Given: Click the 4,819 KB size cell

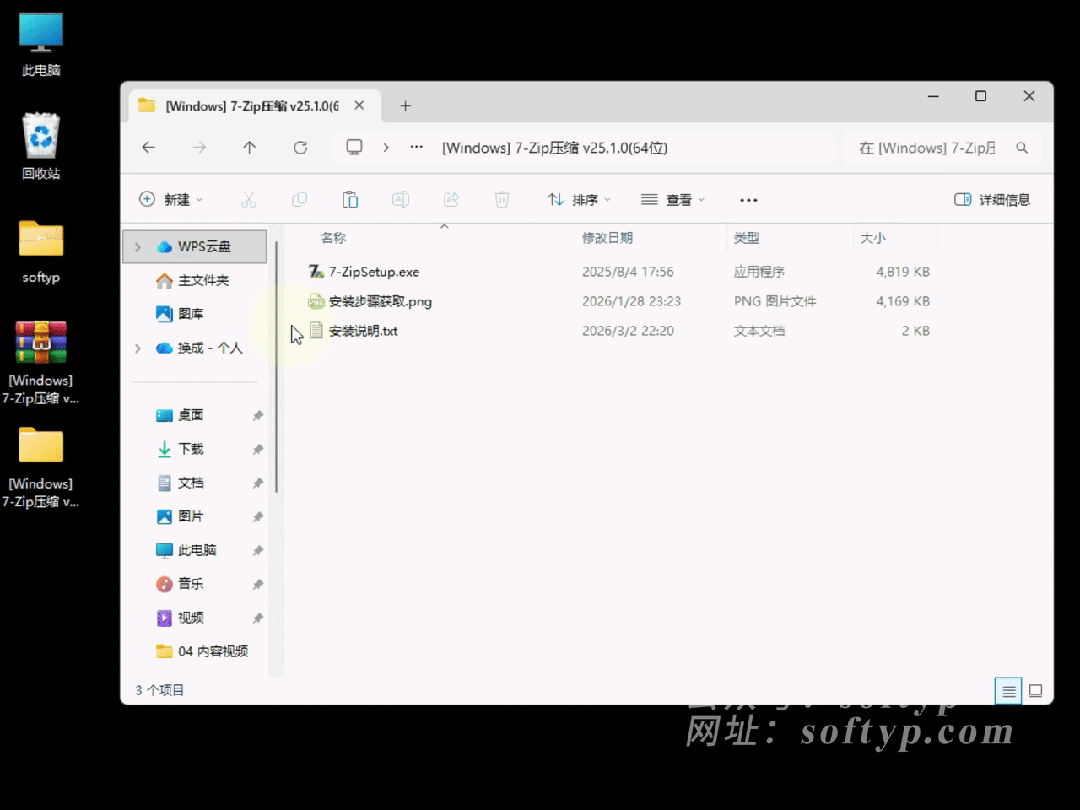Looking at the screenshot, I should click(x=903, y=272).
